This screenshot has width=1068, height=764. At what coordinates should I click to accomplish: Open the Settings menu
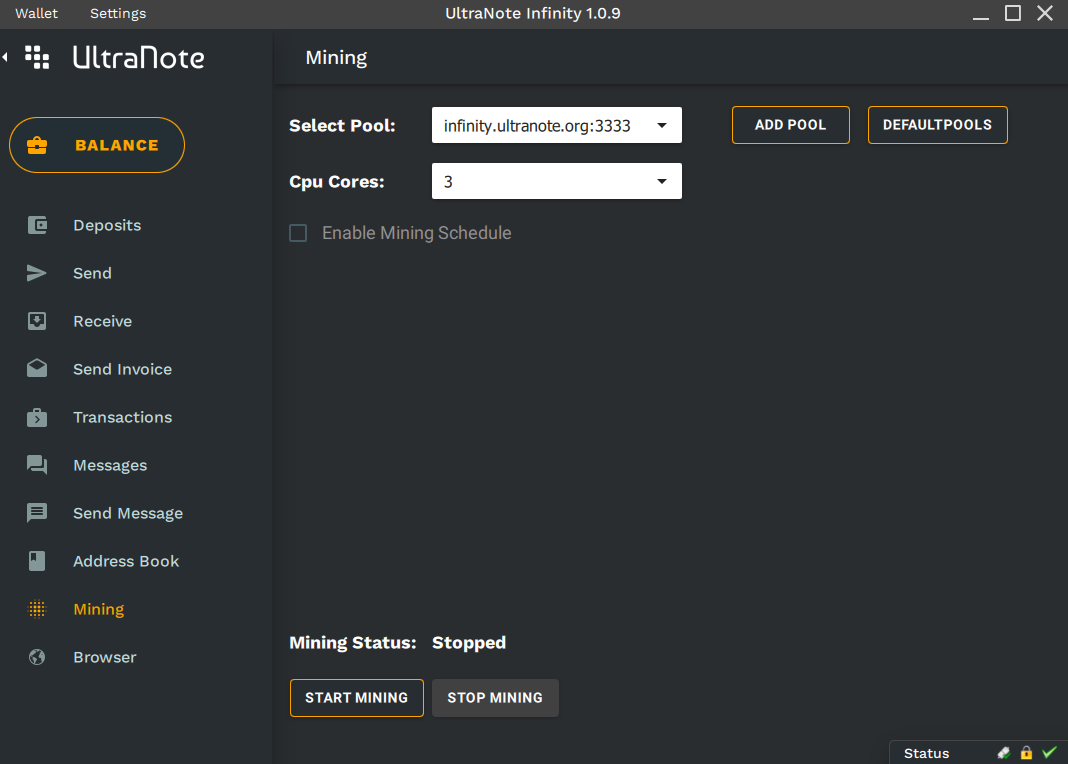click(x=118, y=14)
